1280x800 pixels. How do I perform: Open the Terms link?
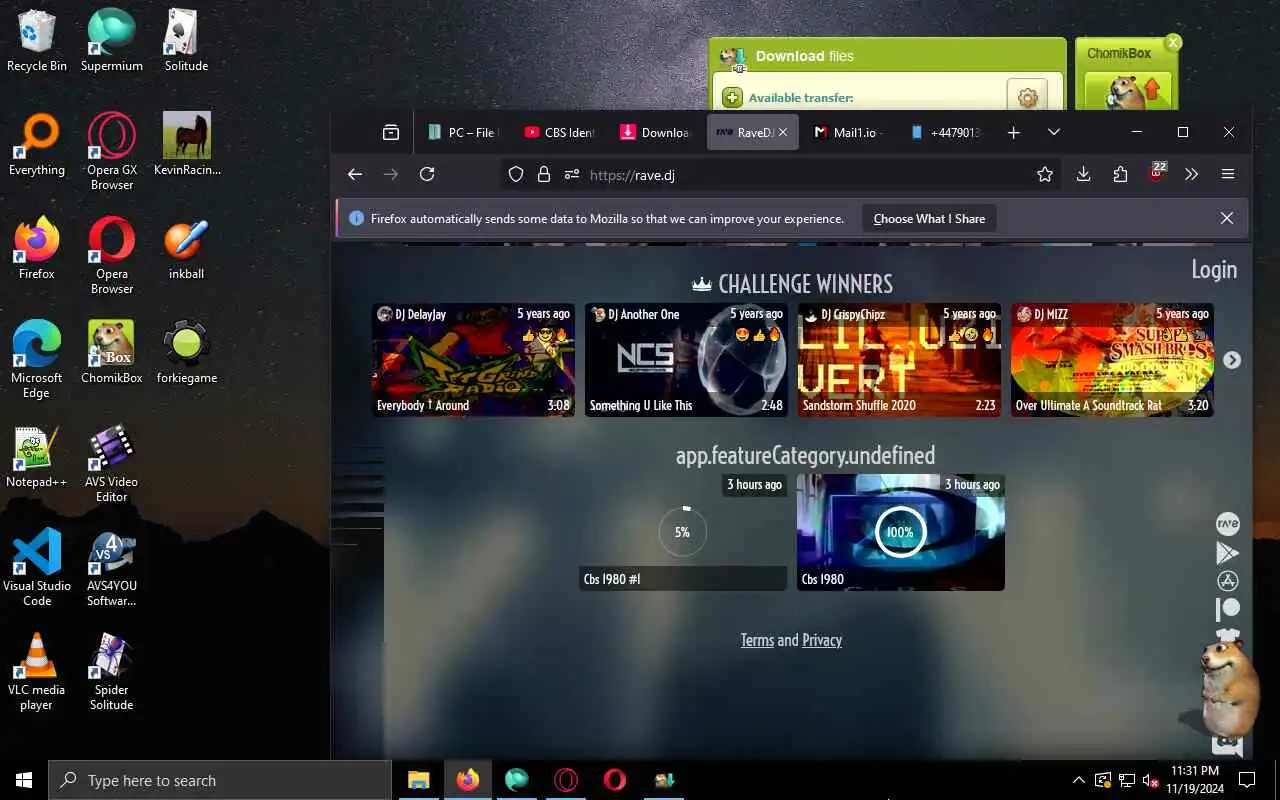click(x=757, y=640)
